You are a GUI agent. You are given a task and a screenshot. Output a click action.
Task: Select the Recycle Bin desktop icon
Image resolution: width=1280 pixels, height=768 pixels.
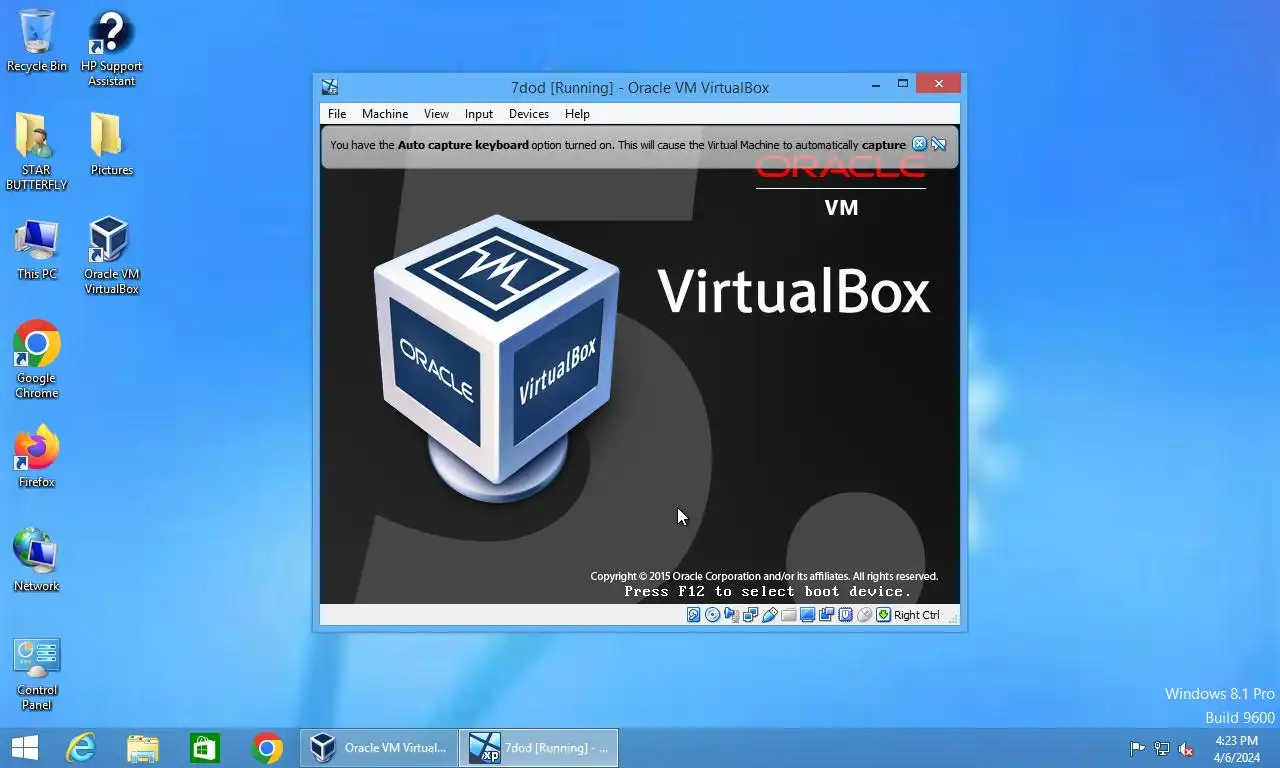point(37,42)
